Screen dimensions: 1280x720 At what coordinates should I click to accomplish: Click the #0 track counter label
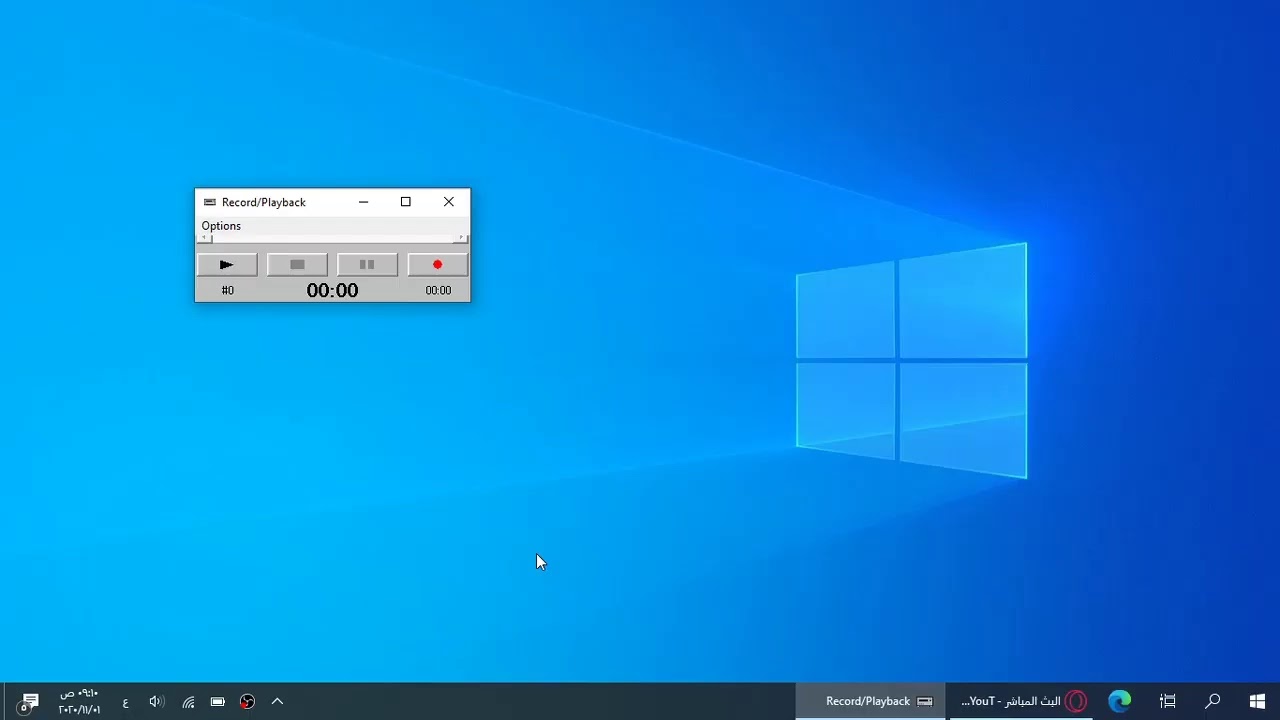228,290
